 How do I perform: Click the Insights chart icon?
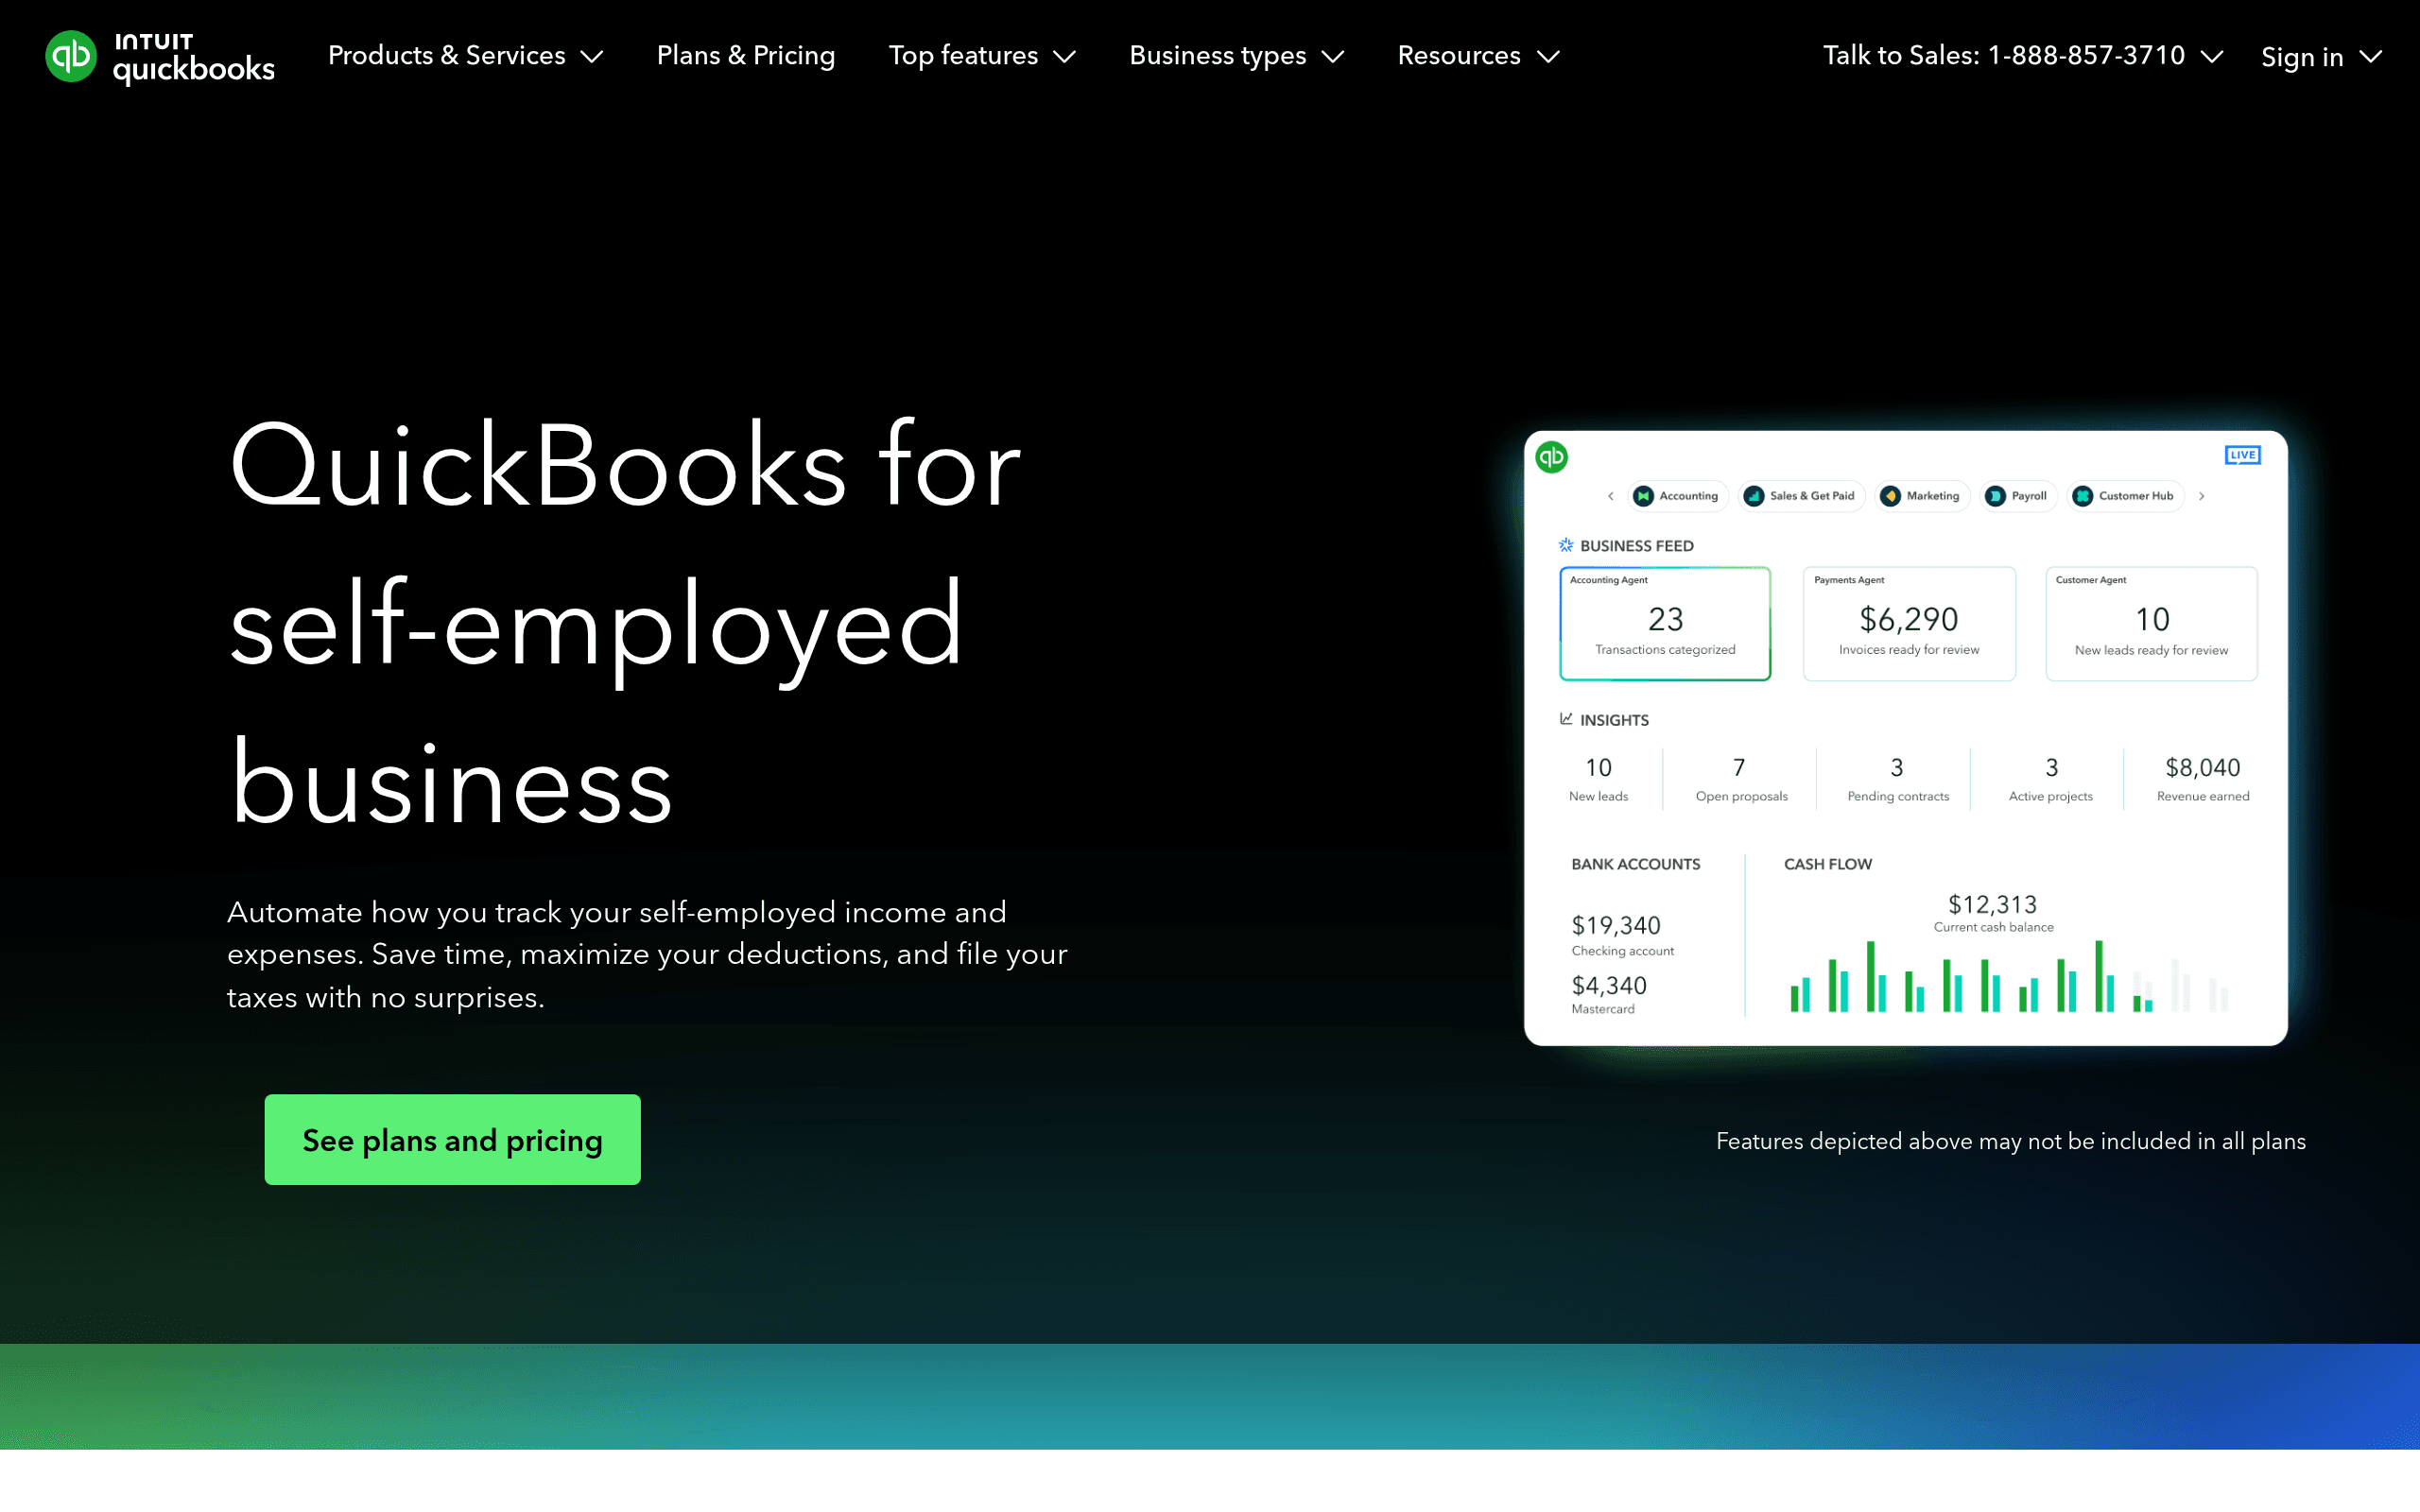[1566, 719]
